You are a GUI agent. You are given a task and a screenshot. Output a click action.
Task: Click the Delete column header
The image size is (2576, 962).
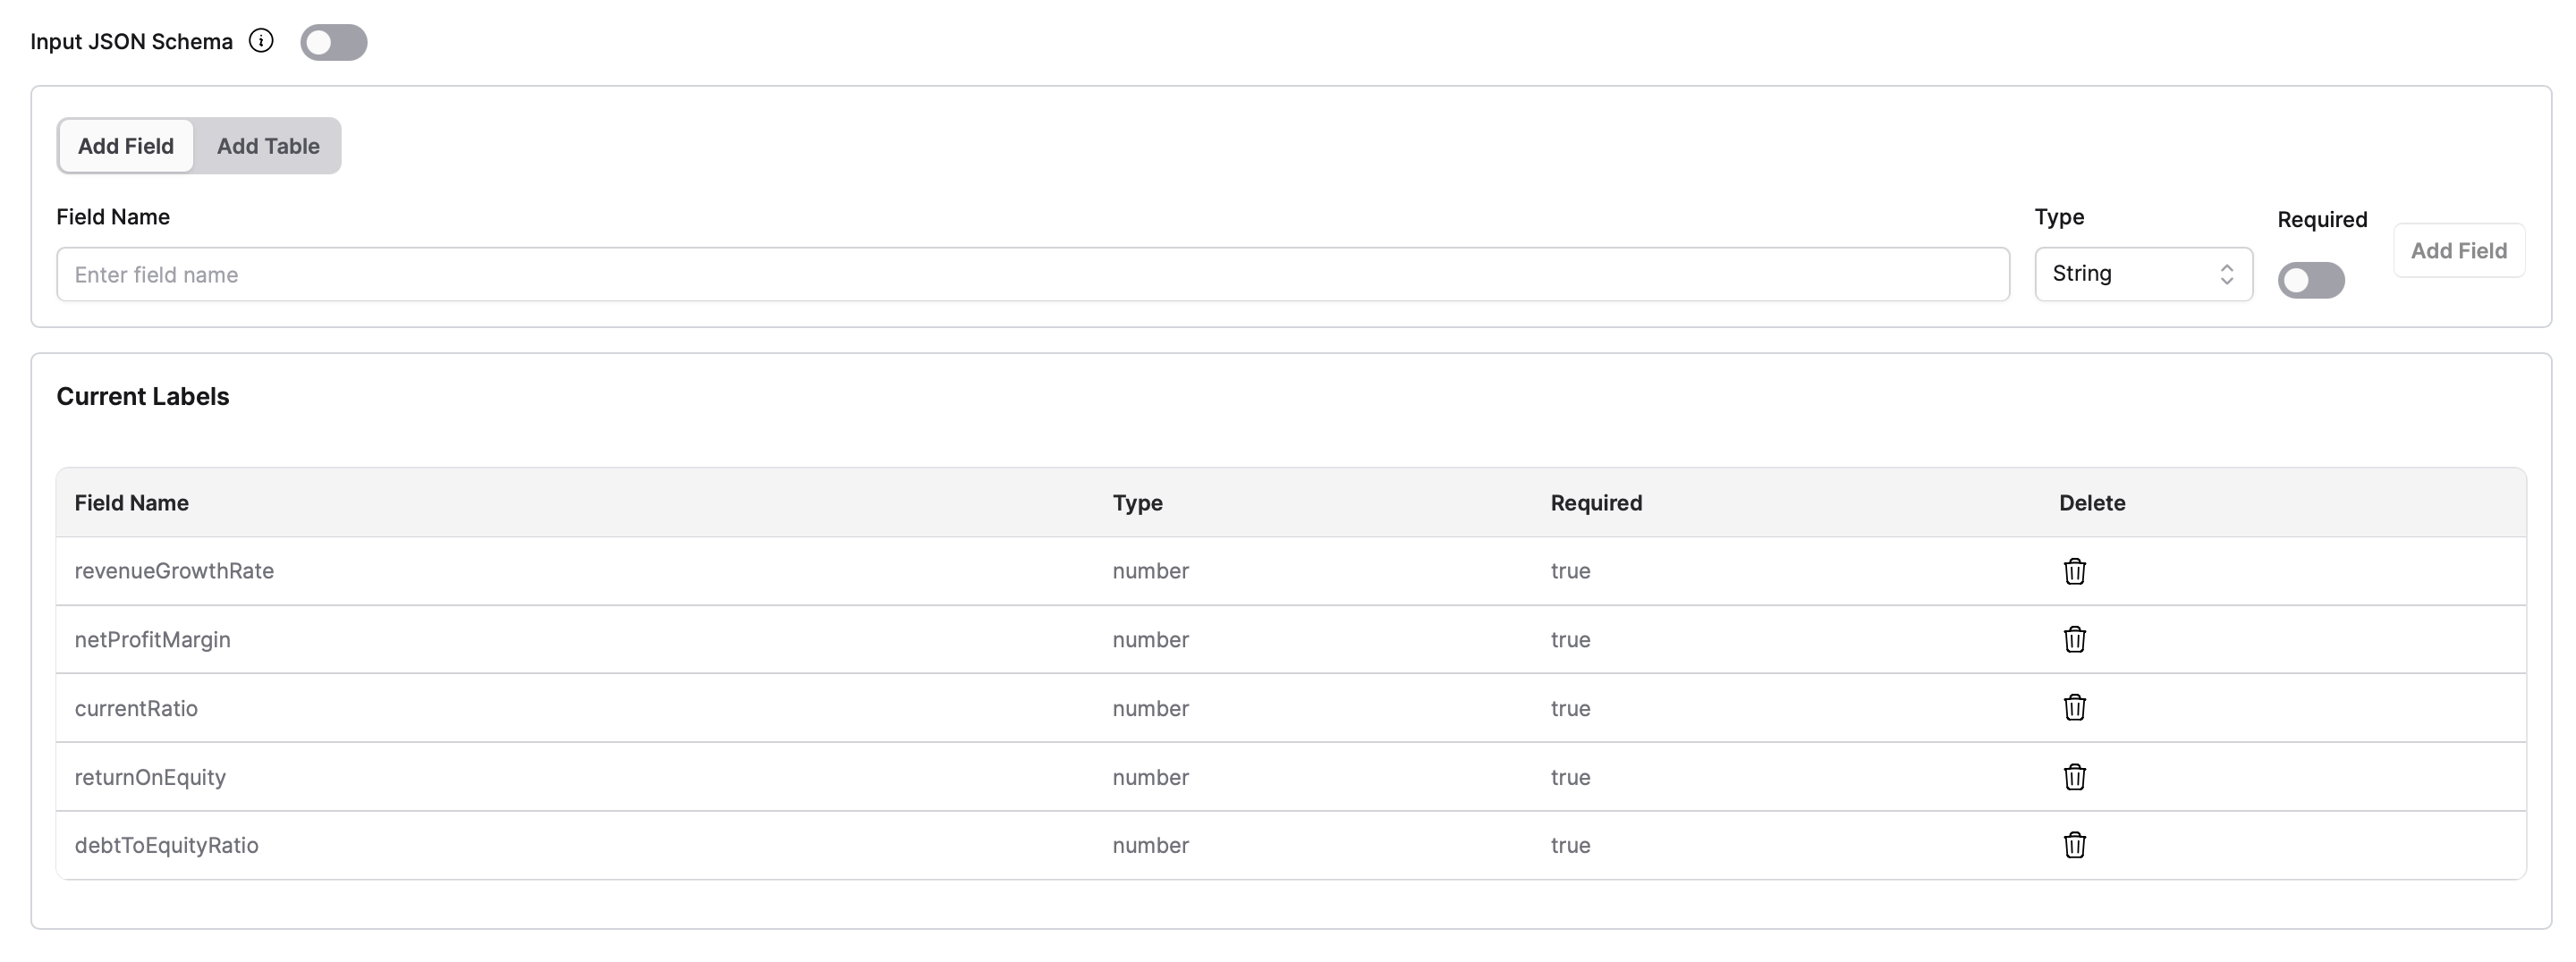tap(2092, 503)
